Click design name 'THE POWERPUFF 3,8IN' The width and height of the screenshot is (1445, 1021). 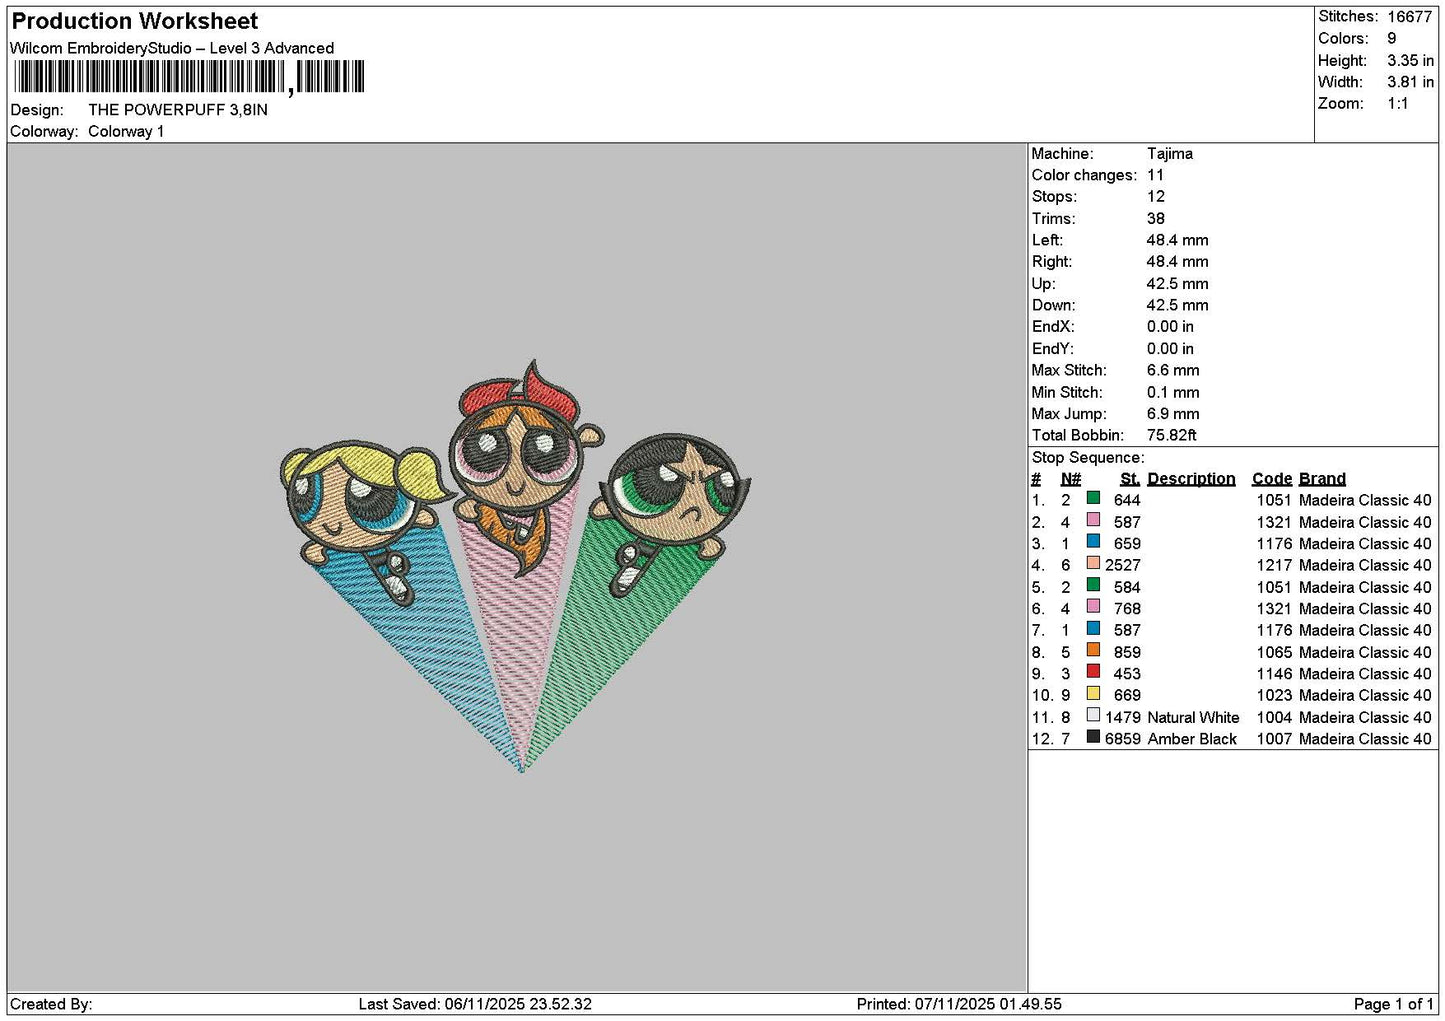click(x=178, y=110)
